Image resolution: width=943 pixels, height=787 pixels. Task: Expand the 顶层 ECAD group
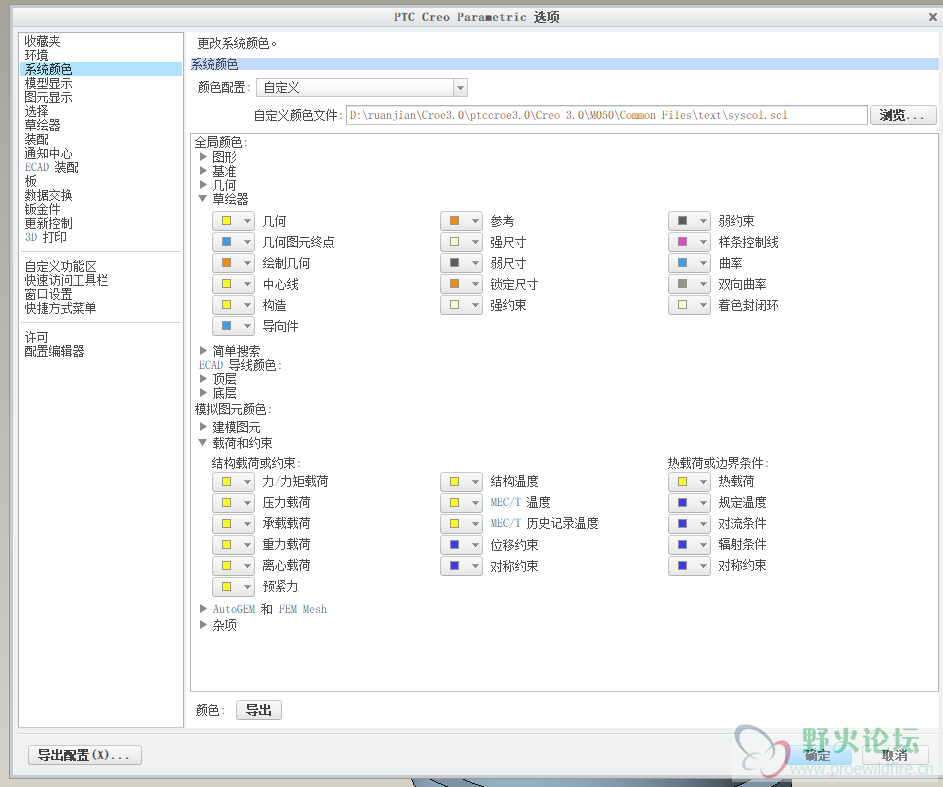point(203,378)
